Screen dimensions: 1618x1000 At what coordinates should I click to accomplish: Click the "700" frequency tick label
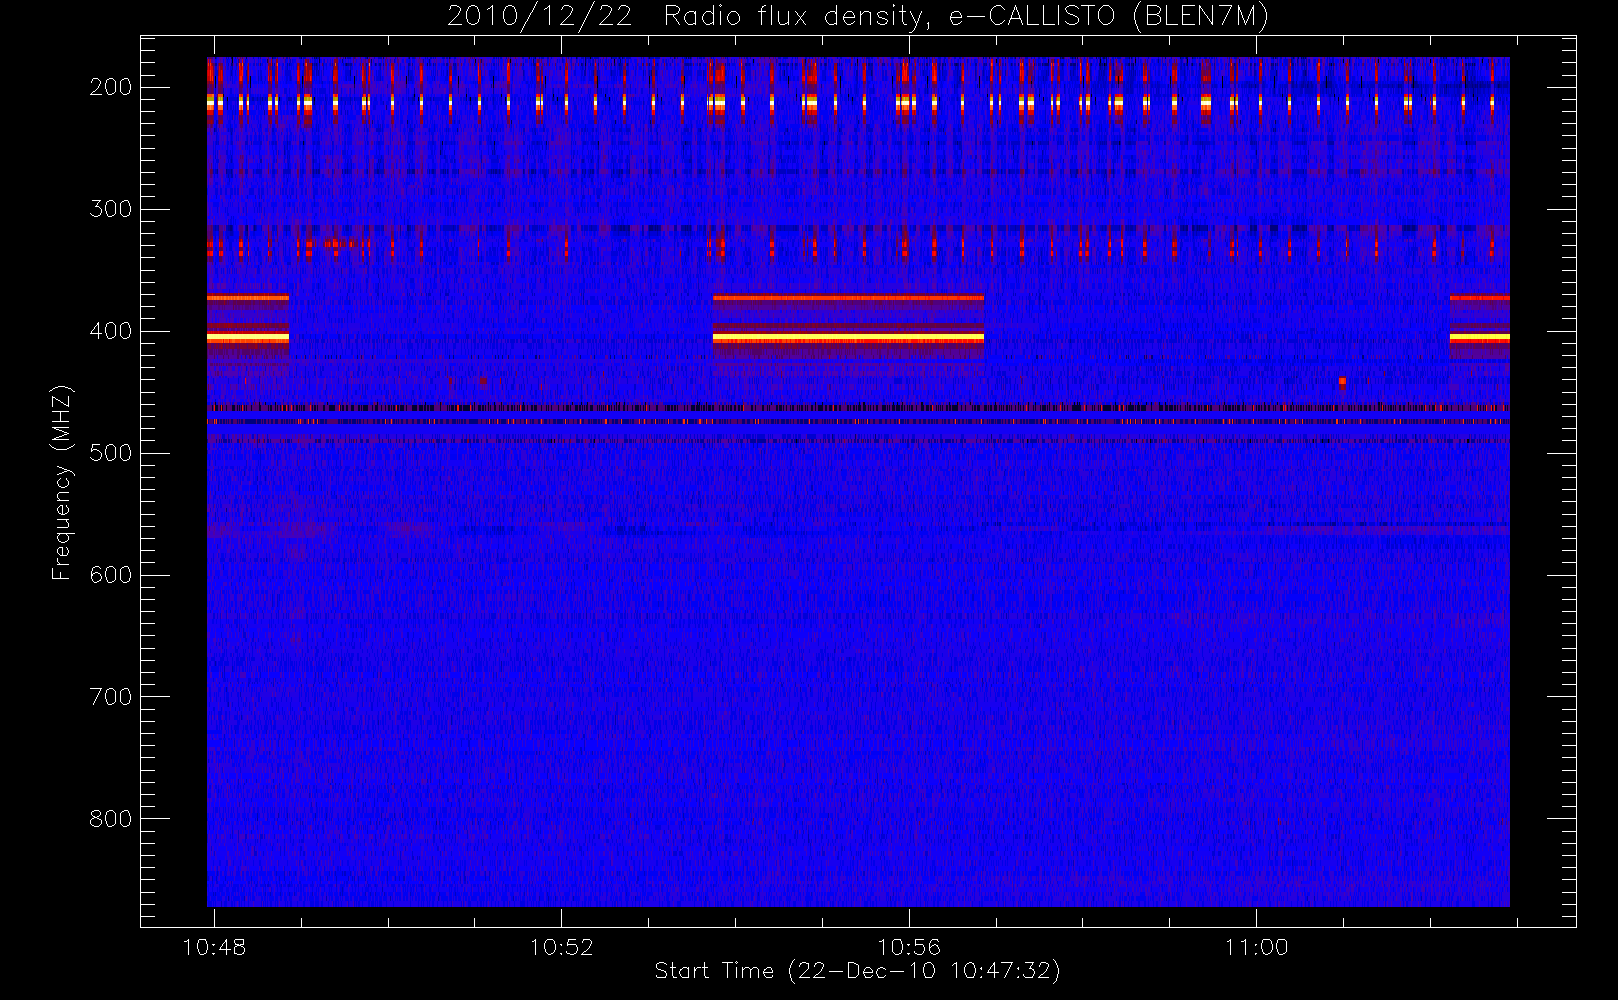[x=110, y=697]
